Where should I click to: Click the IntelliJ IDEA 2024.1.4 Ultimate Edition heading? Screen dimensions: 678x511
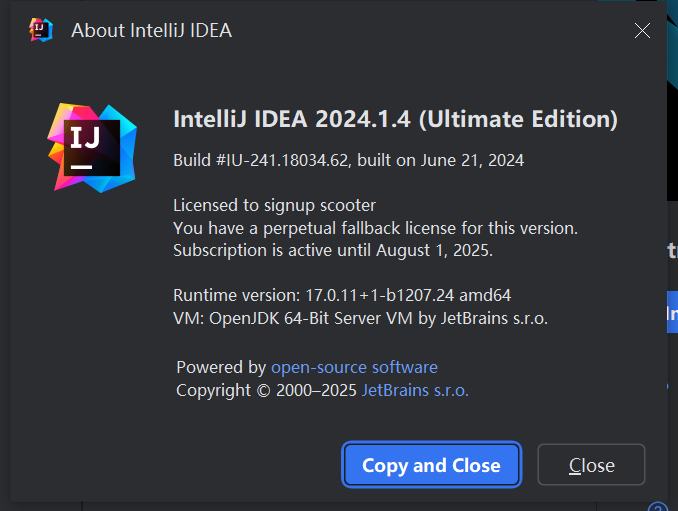point(395,120)
